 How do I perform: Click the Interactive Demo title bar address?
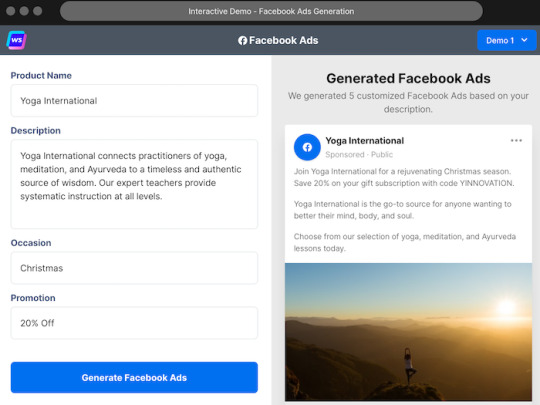click(x=271, y=11)
